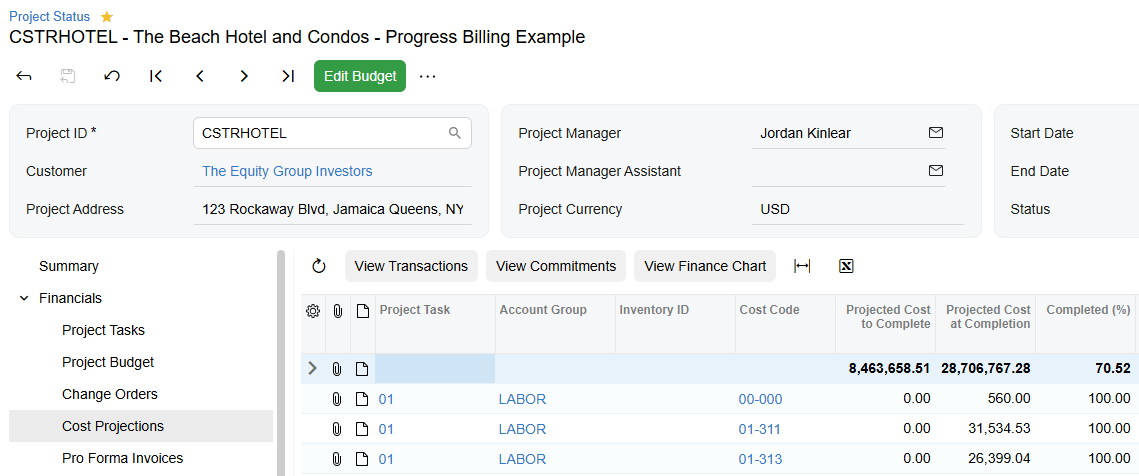Click the favorite star next to Project Status

(107, 16)
